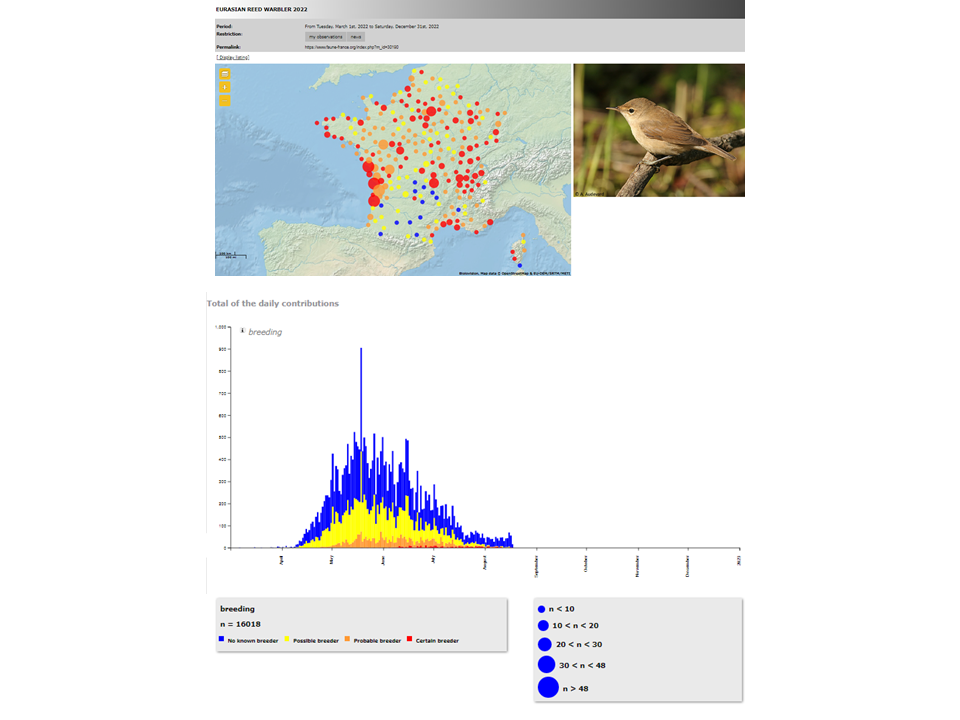
Task: Zoom in on the France map
Action: pyautogui.click(x=225, y=87)
